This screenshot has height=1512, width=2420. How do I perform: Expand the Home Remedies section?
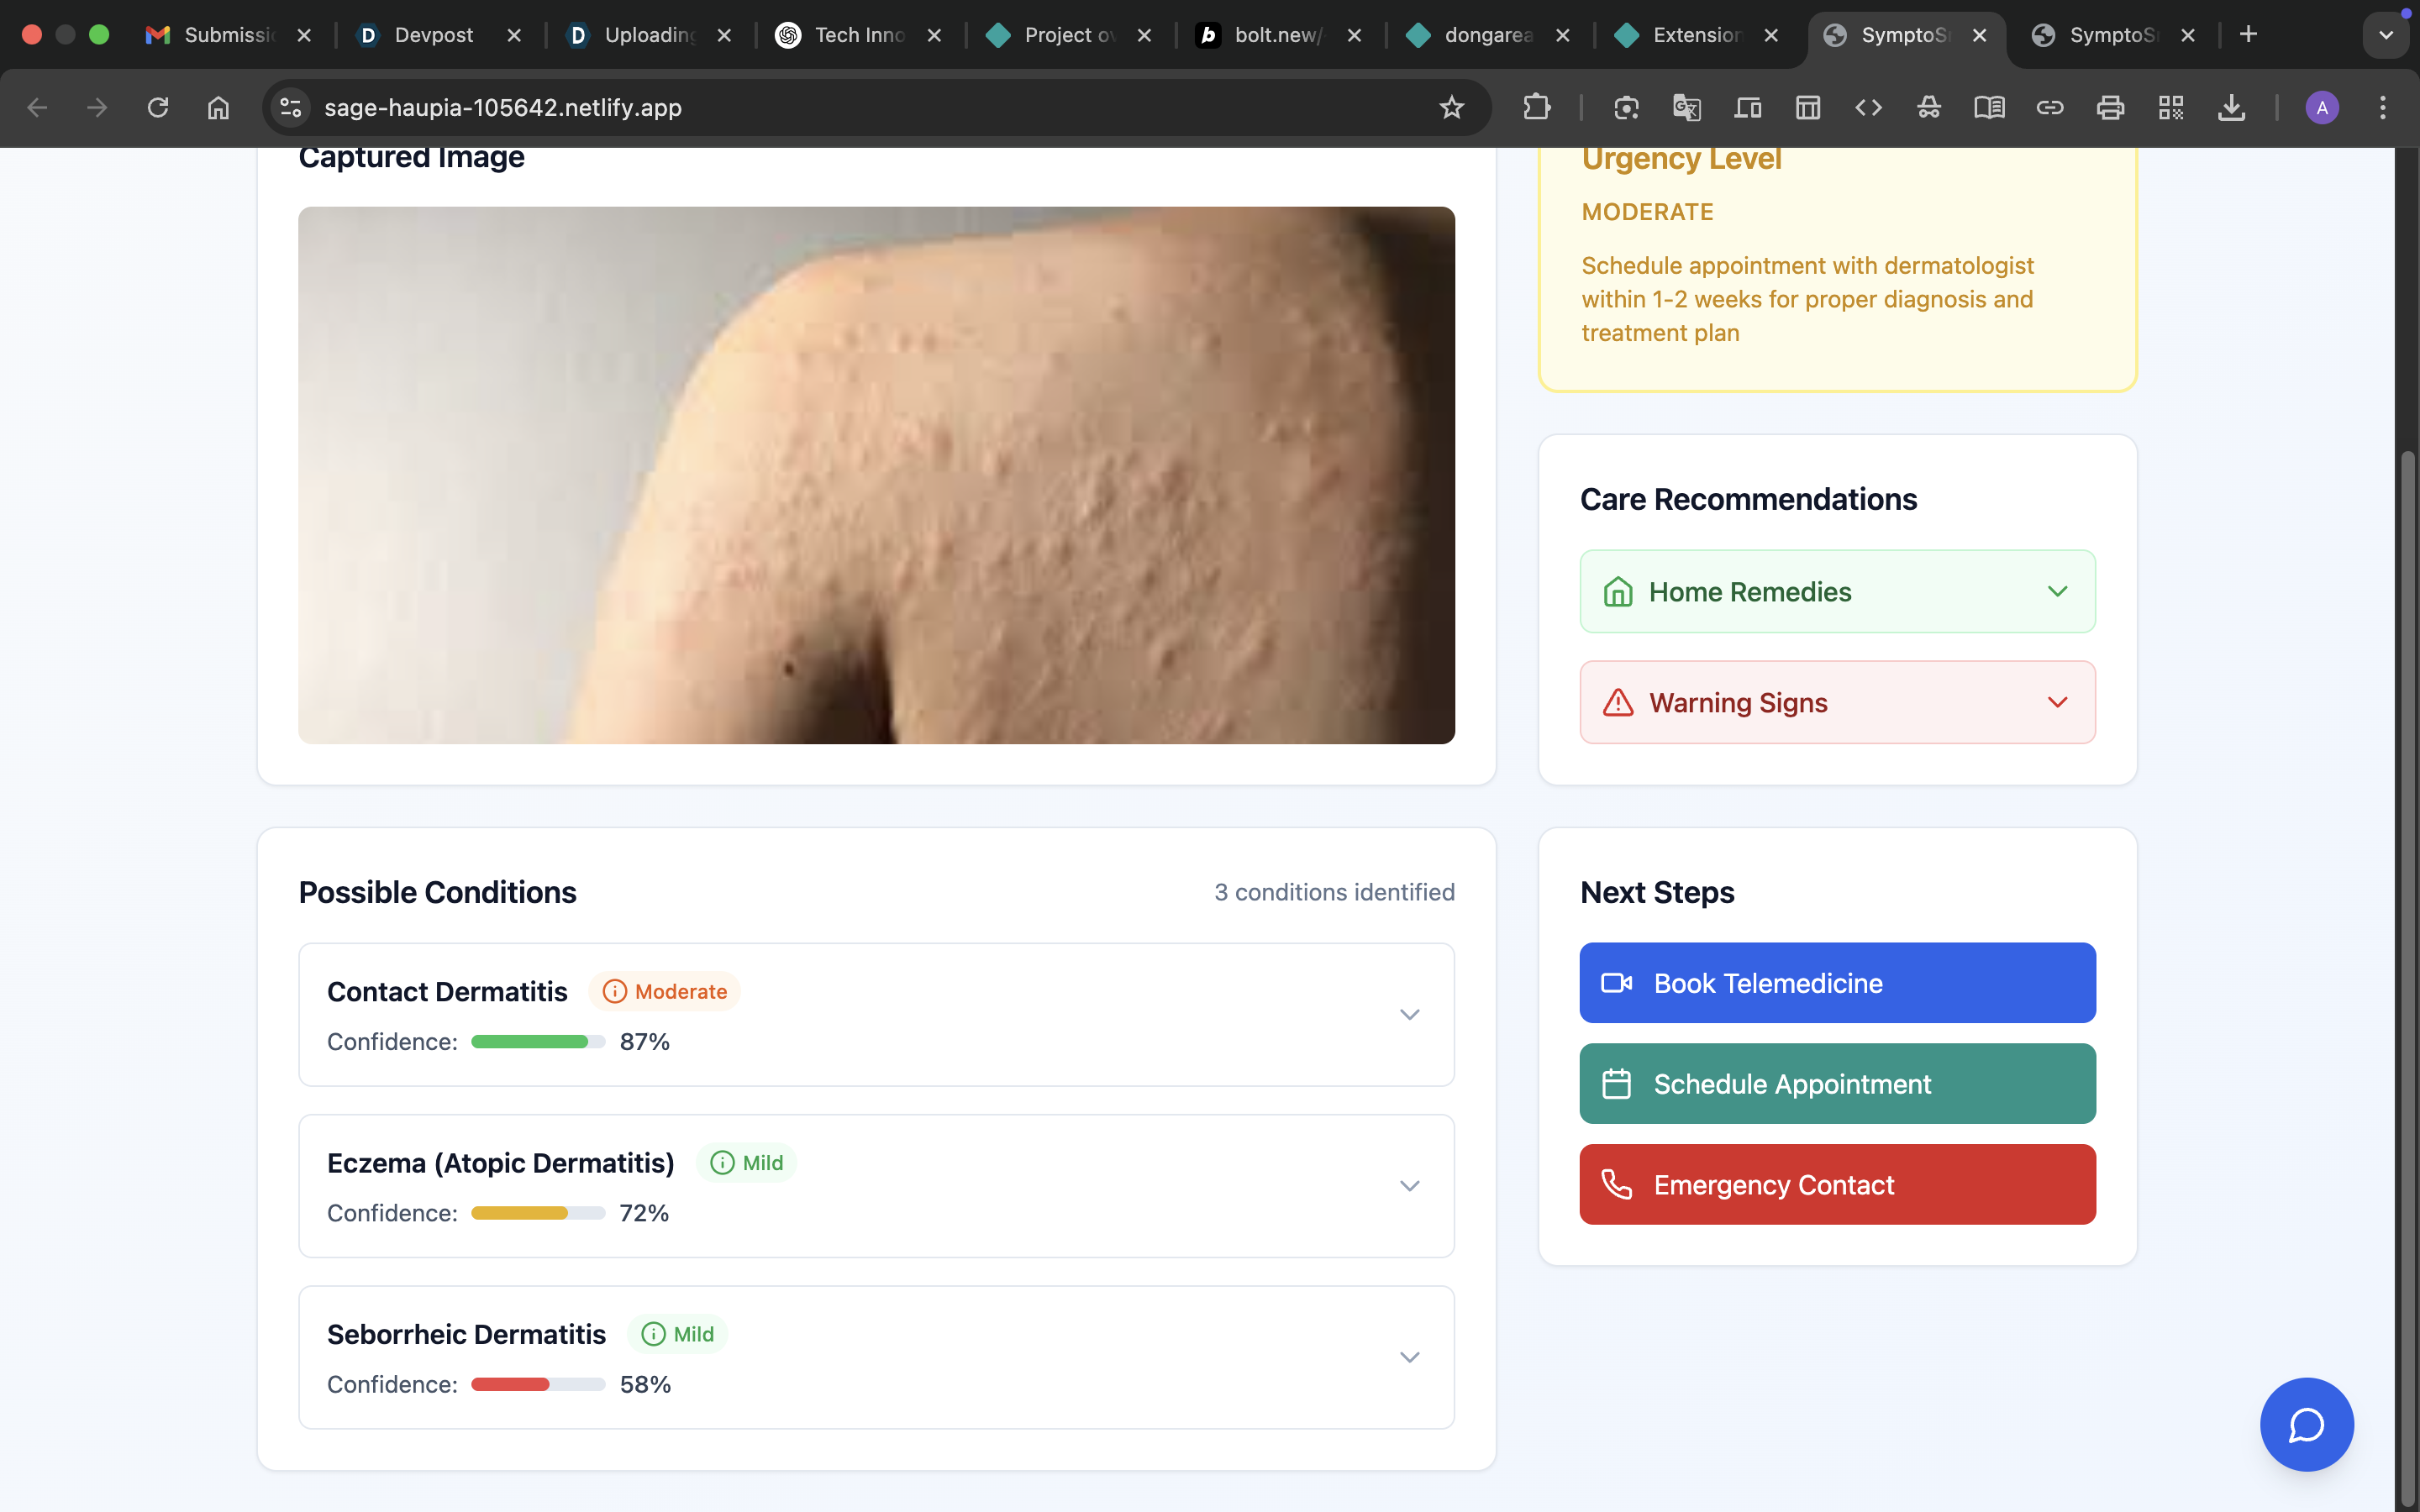pos(1837,591)
